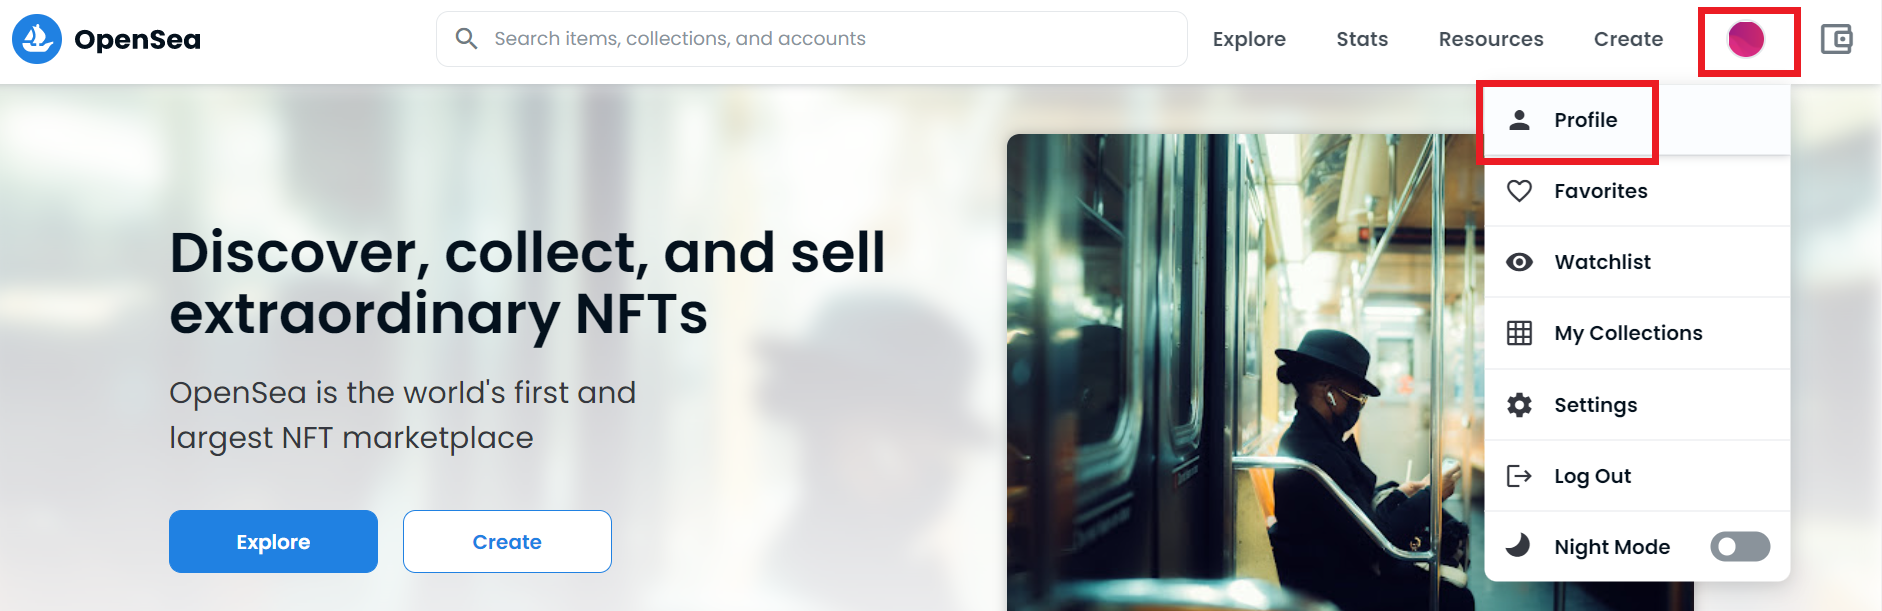
Task: Click the Log Out arrow icon
Action: [1519, 476]
